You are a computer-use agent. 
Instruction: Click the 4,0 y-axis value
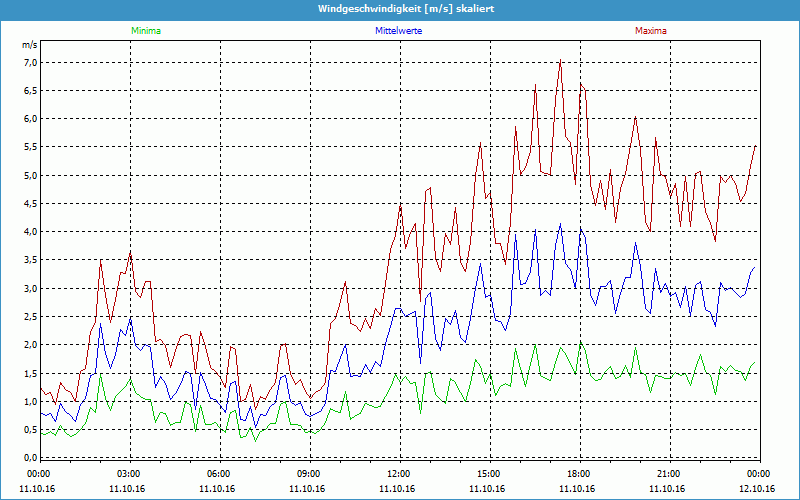click(x=31, y=232)
